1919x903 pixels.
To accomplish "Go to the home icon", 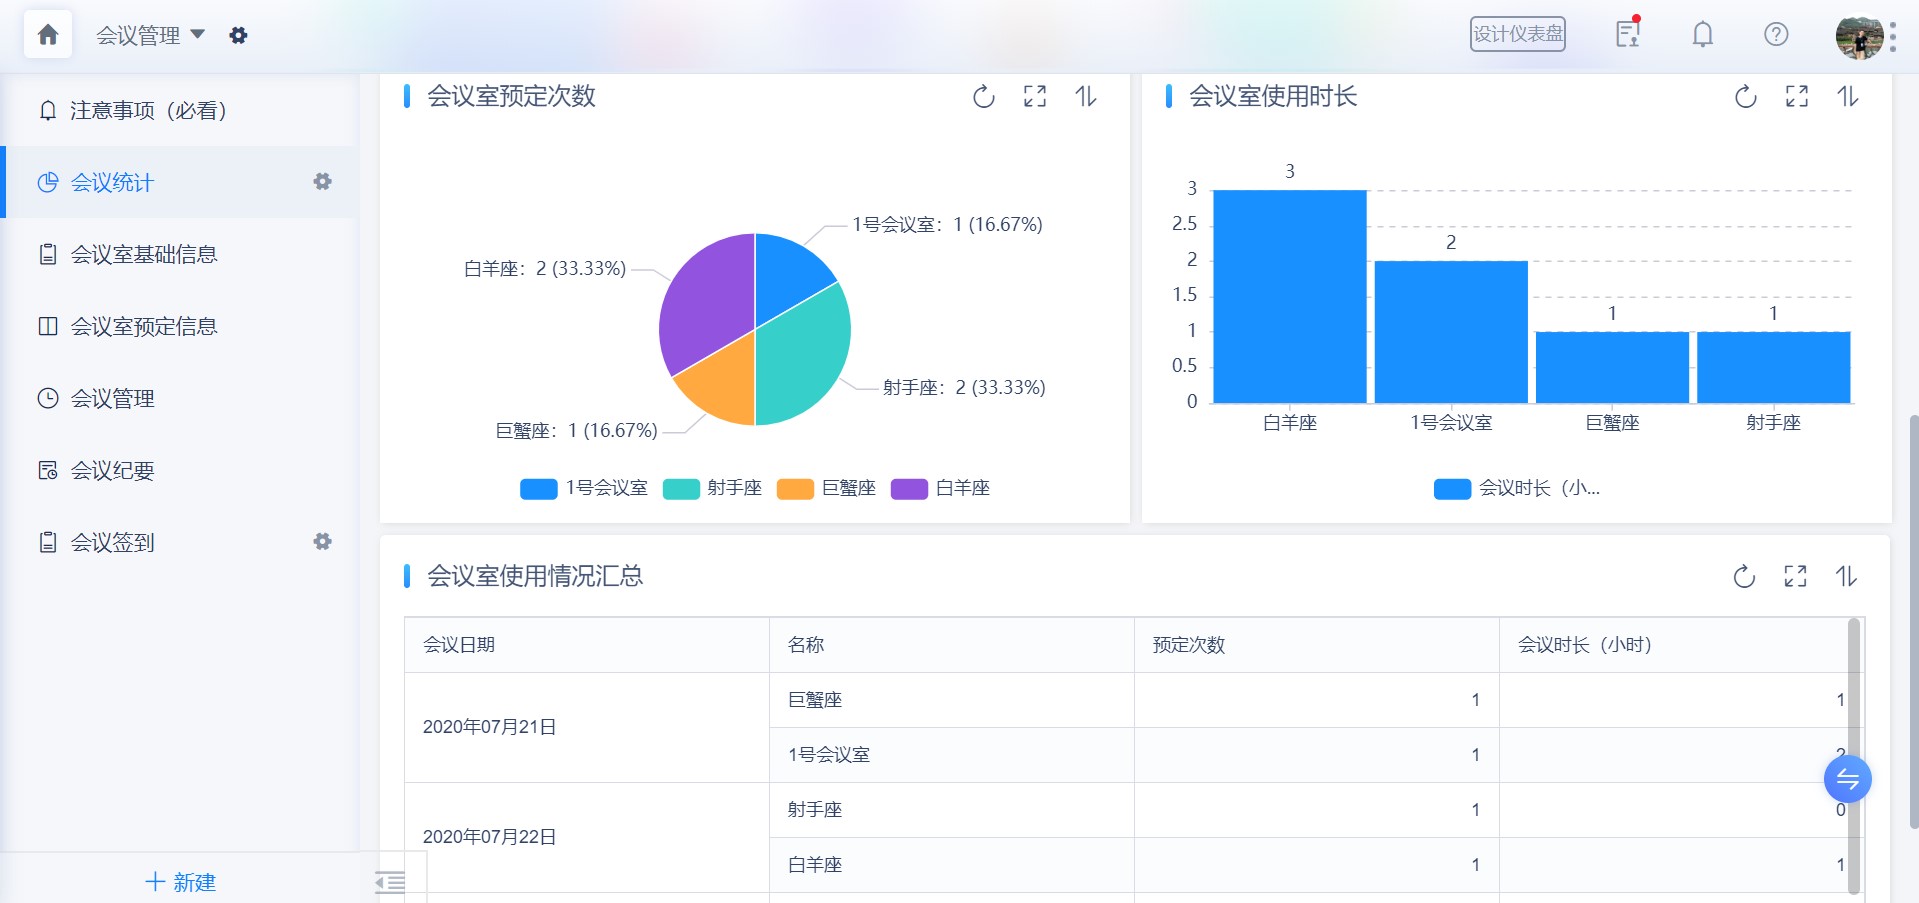I will pos(47,35).
